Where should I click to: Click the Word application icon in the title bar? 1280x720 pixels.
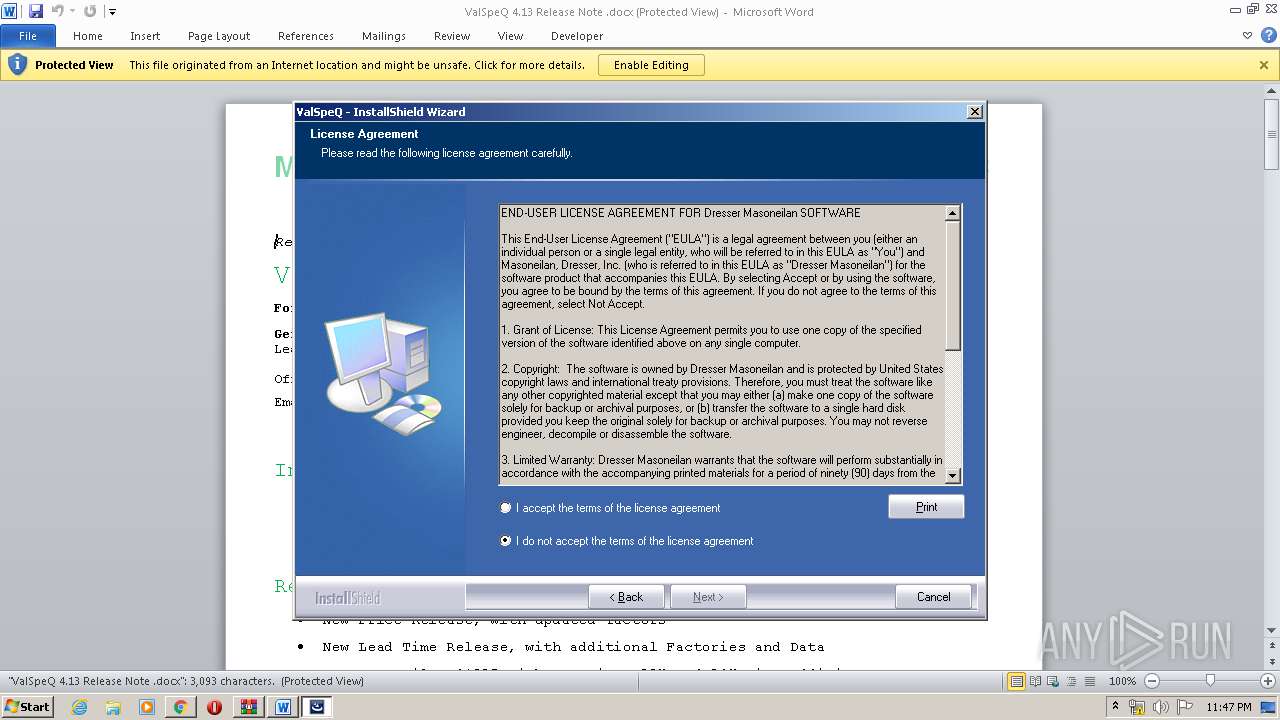click(10, 11)
